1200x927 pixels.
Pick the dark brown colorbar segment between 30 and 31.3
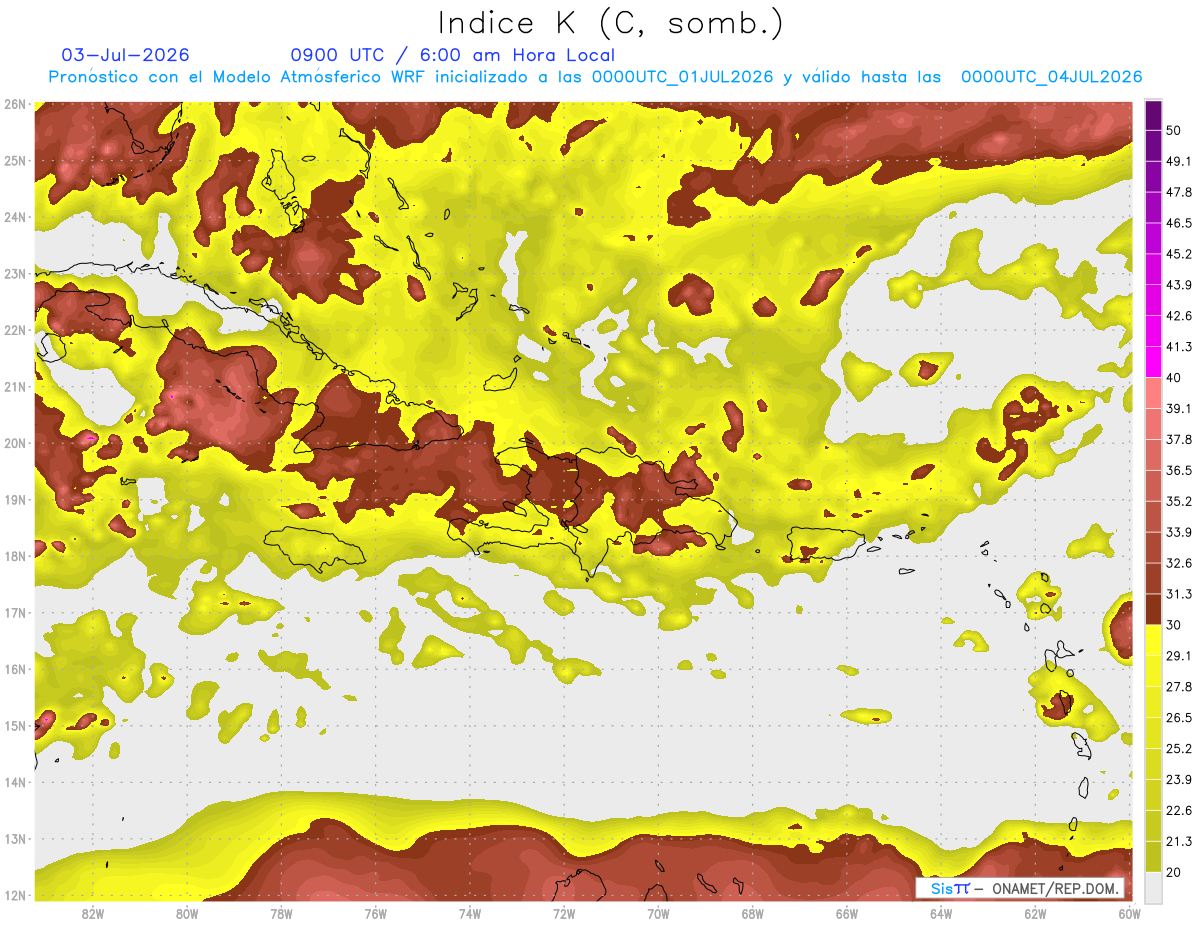coord(1154,609)
